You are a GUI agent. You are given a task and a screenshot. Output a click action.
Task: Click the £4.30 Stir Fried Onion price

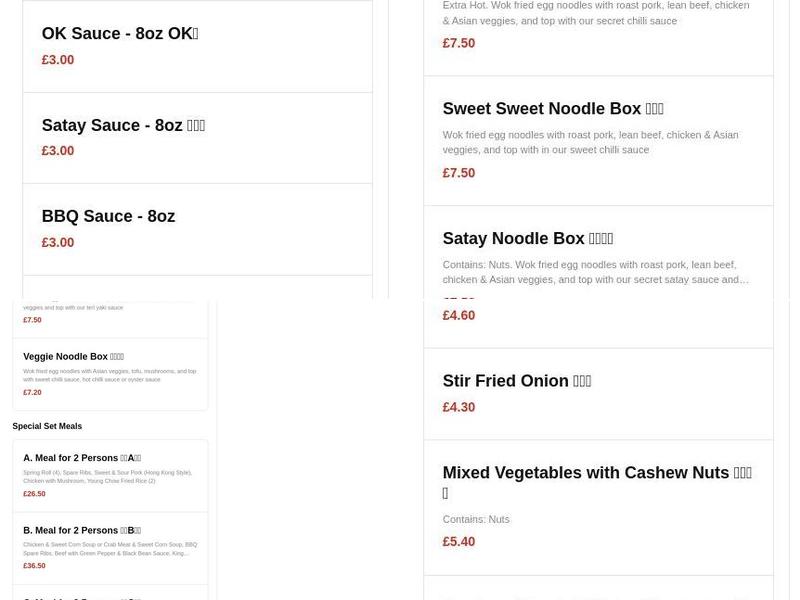tap(459, 407)
